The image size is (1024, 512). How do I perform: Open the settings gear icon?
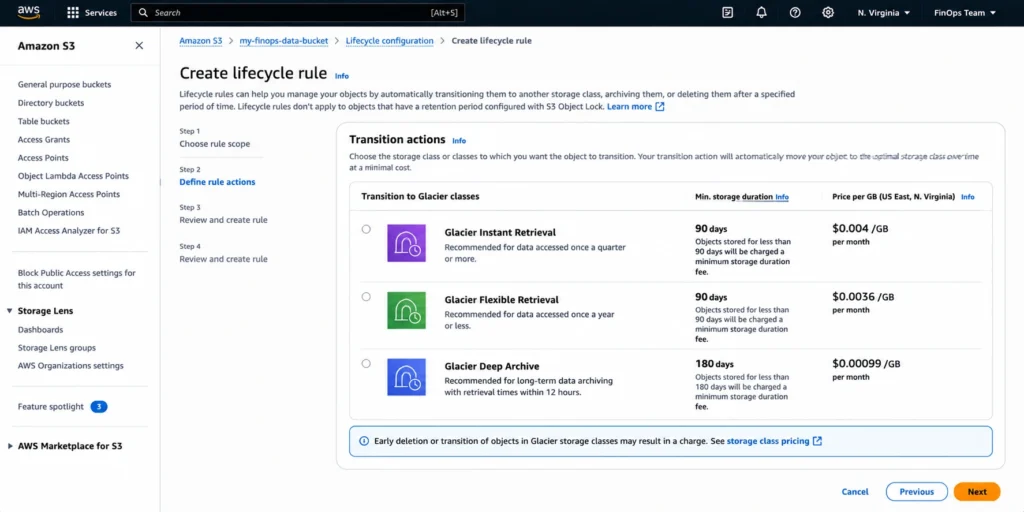pyautogui.click(x=828, y=12)
